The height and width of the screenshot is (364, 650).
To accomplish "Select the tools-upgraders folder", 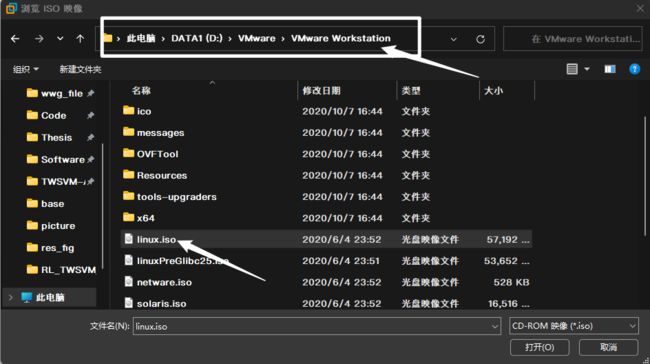I will click(x=326, y=197).
